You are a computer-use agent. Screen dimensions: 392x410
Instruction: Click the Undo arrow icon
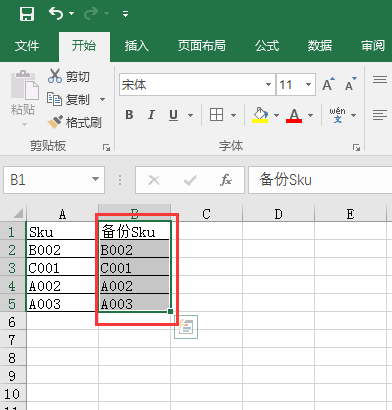point(56,13)
